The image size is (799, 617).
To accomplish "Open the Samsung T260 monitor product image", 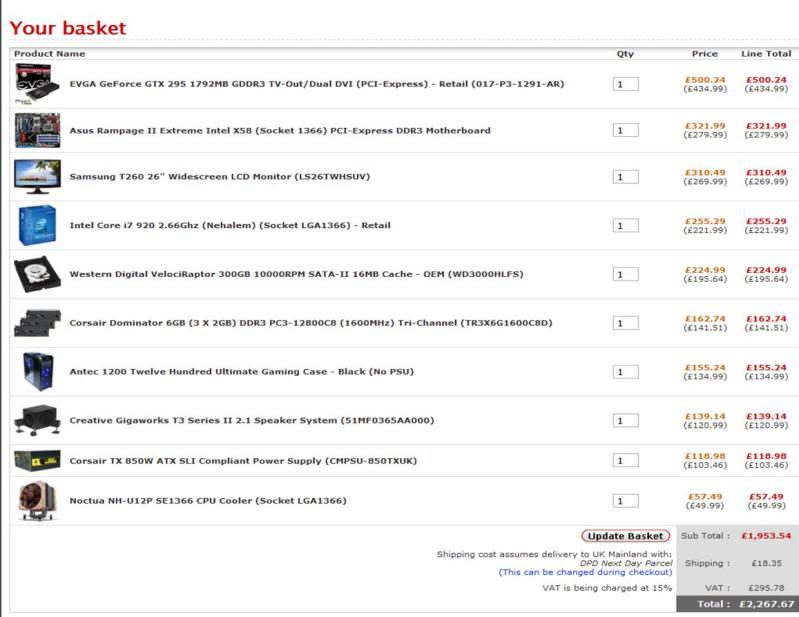I will [x=37, y=177].
